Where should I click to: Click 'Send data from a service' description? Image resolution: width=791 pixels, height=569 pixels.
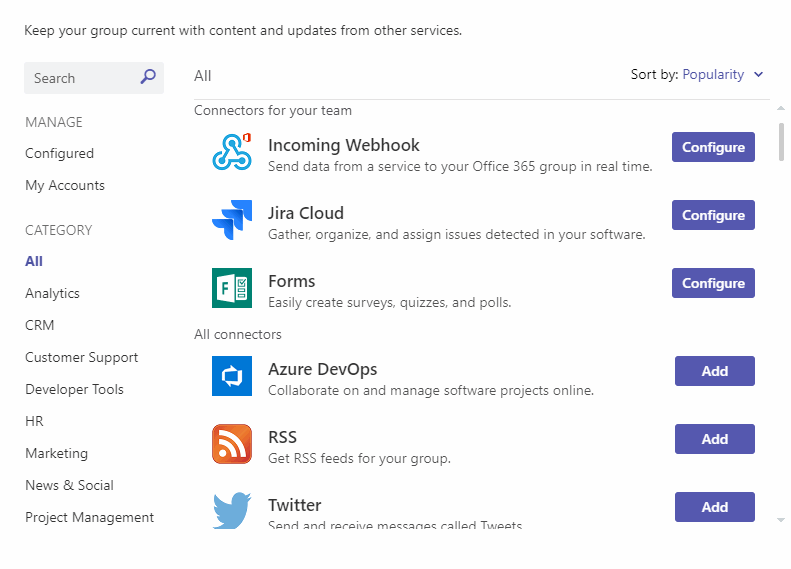click(x=460, y=166)
